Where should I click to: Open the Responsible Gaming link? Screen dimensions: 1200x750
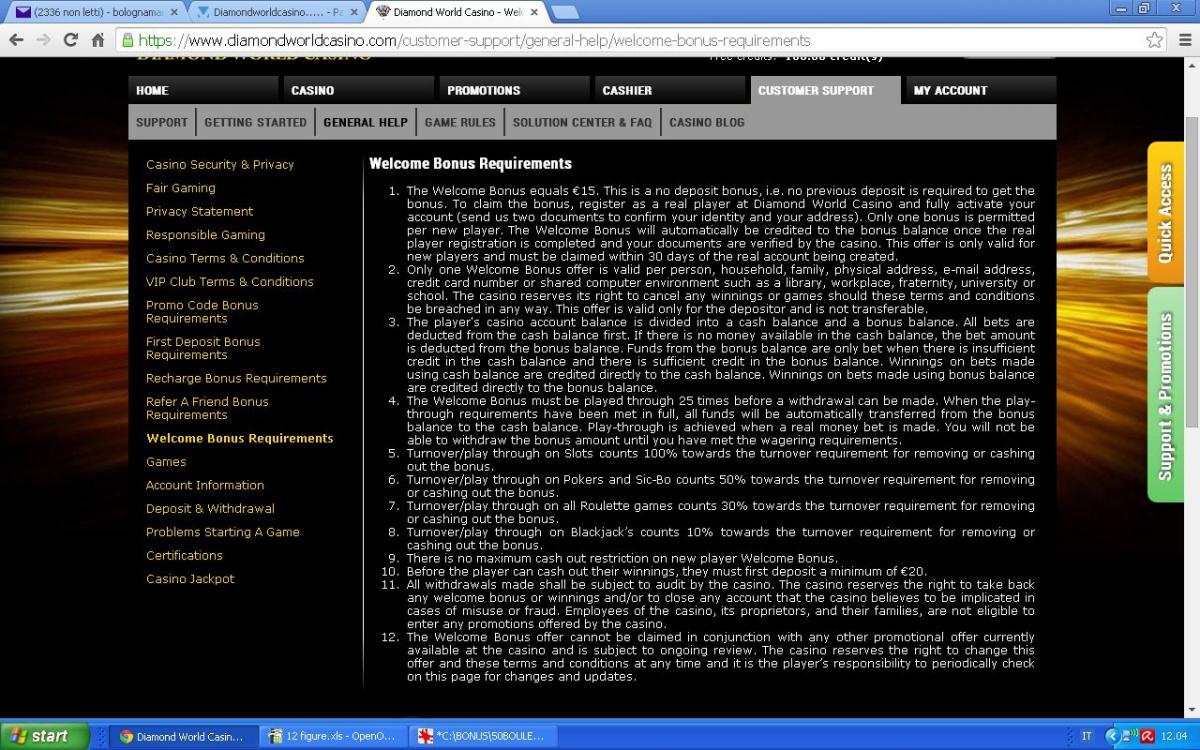tap(206, 235)
